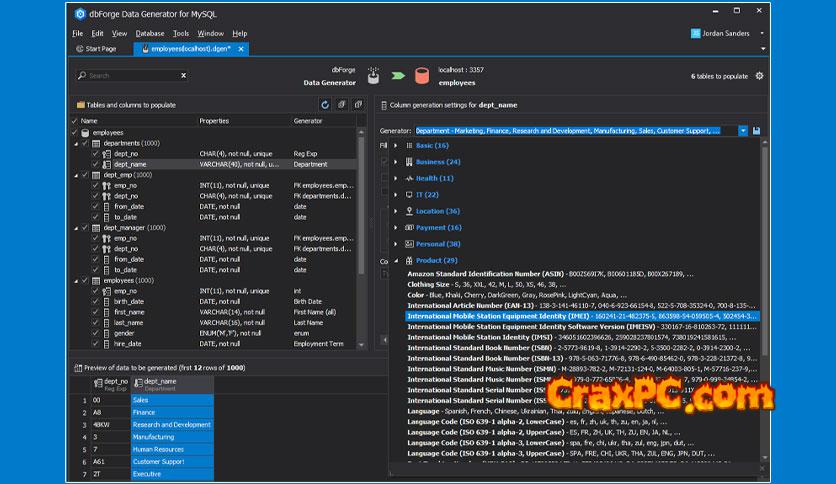Click the departments table icon in tree
The height and width of the screenshot is (484, 836).
pyautogui.click(x=97, y=143)
